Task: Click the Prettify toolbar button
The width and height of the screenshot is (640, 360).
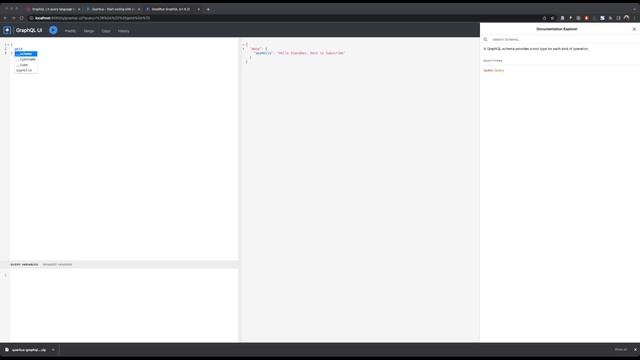Action: (70, 31)
